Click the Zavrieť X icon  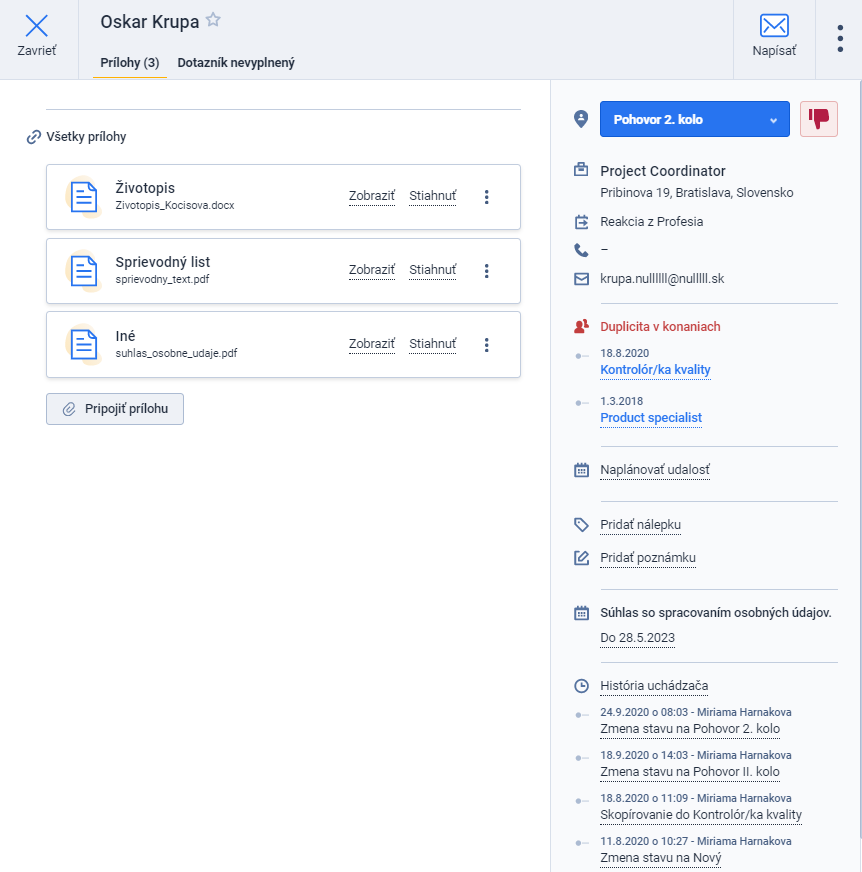pos(37,26)
